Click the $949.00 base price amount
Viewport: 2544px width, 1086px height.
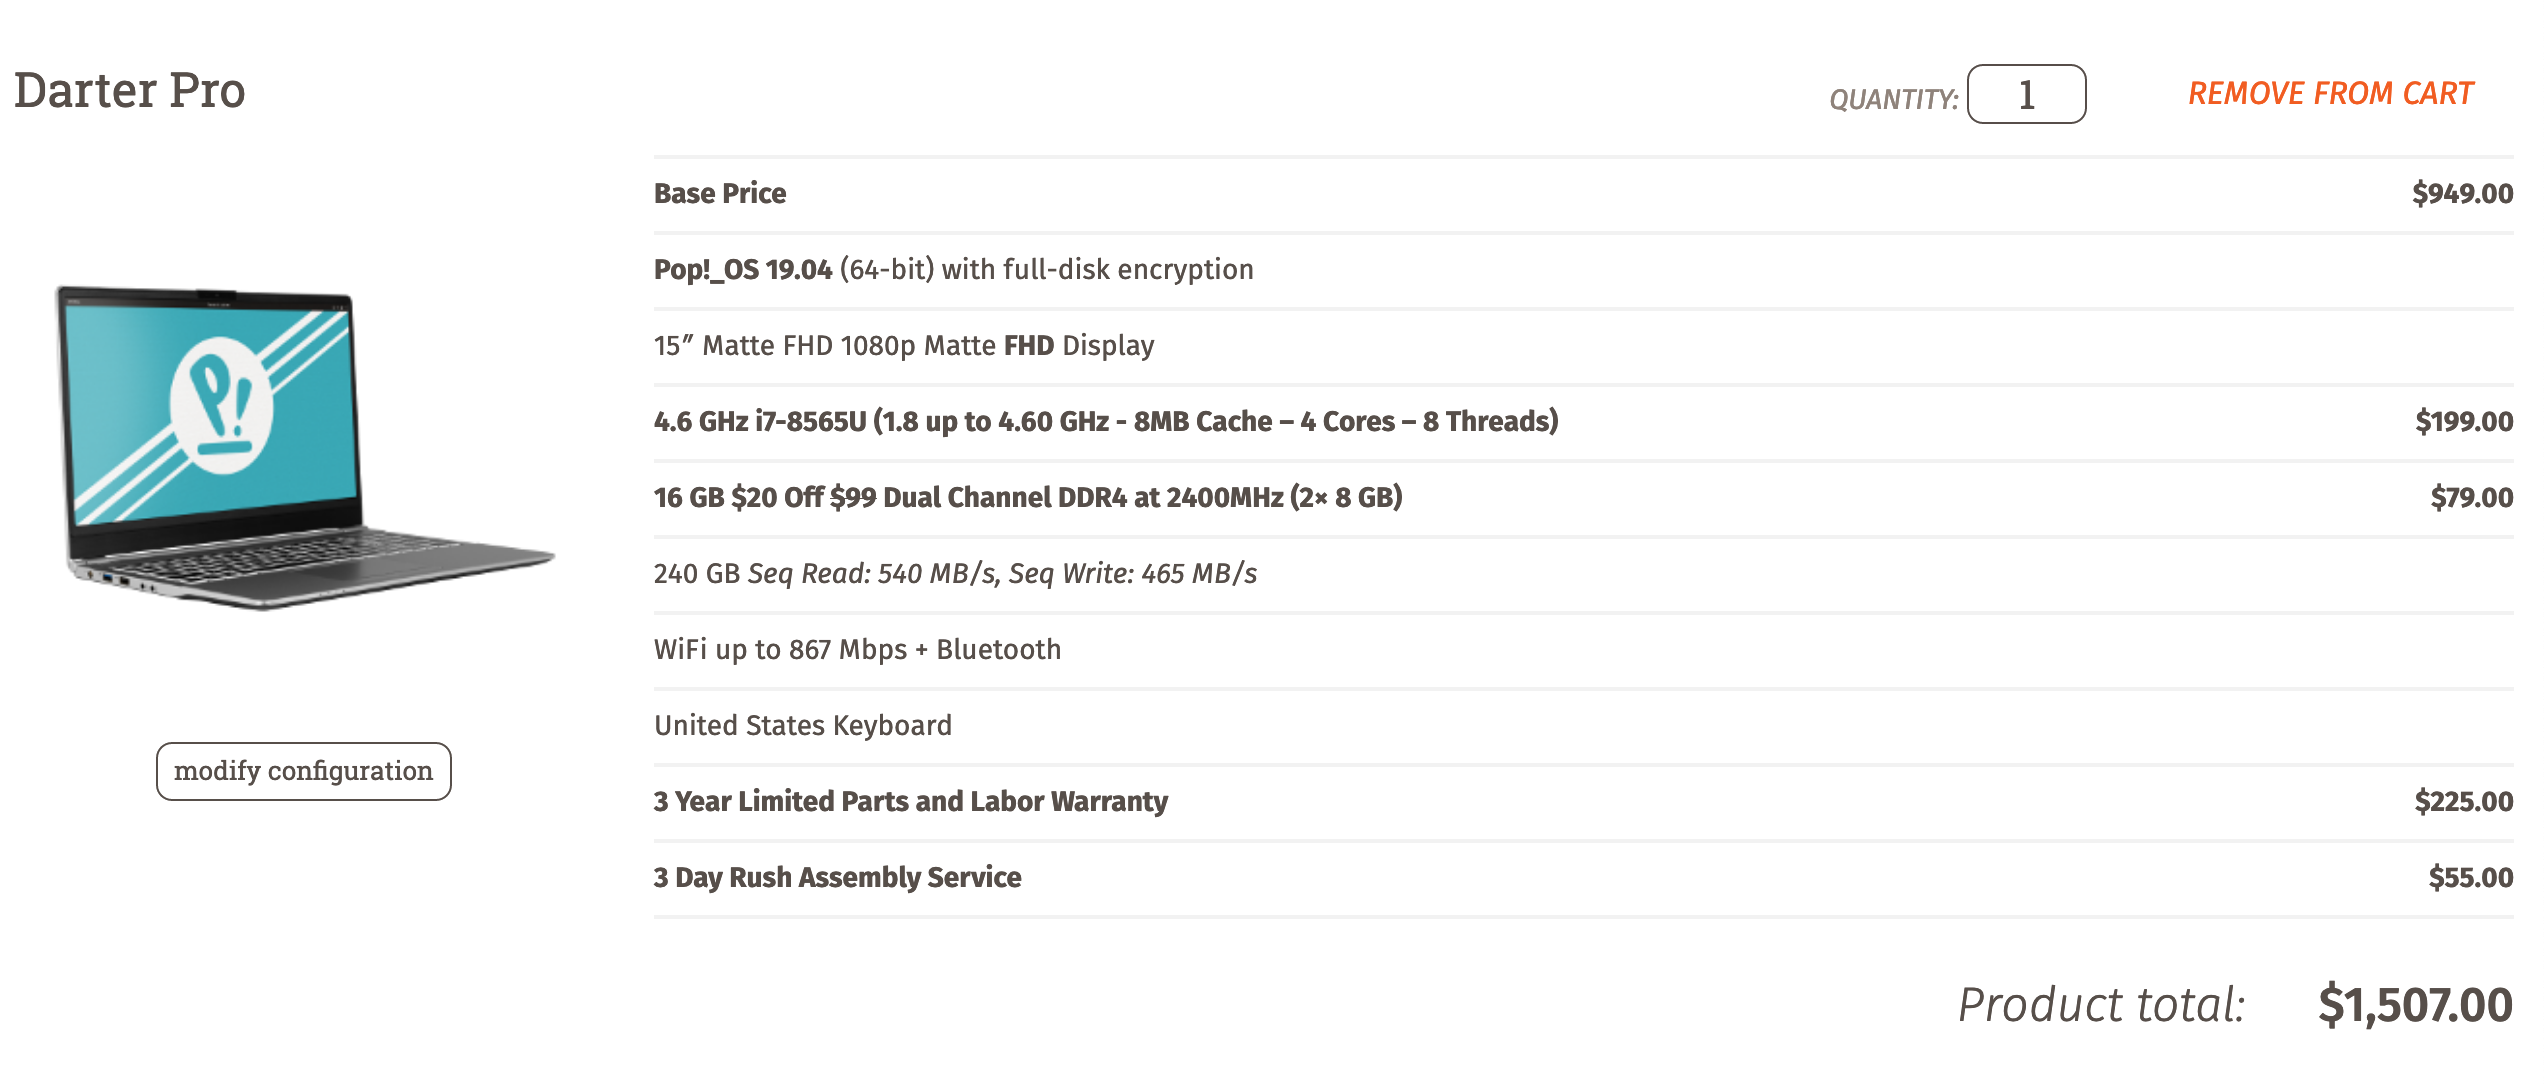tap(2461, 194)
